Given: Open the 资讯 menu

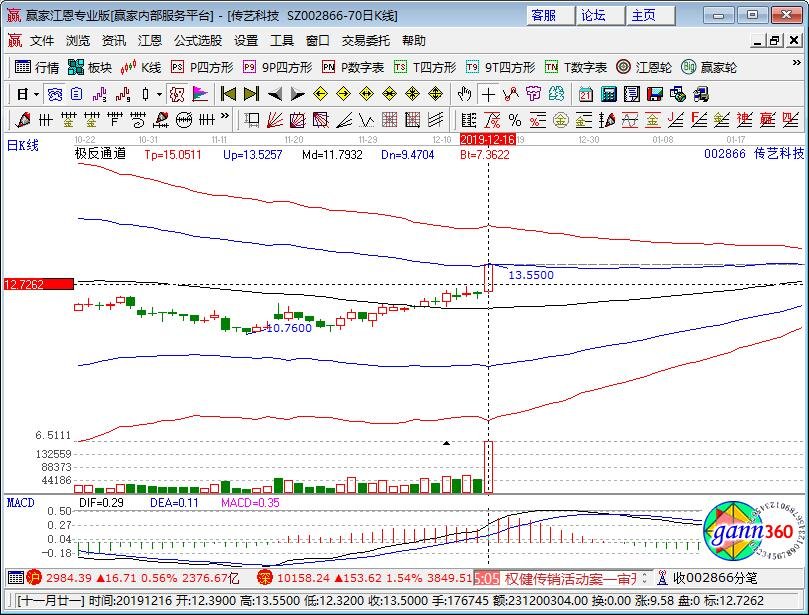Looking at the screenshot, I should 114,40.
